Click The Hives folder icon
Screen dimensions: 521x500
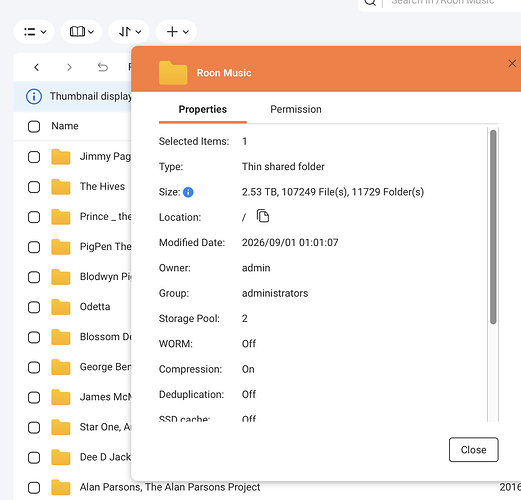click(x=61, y=187)
